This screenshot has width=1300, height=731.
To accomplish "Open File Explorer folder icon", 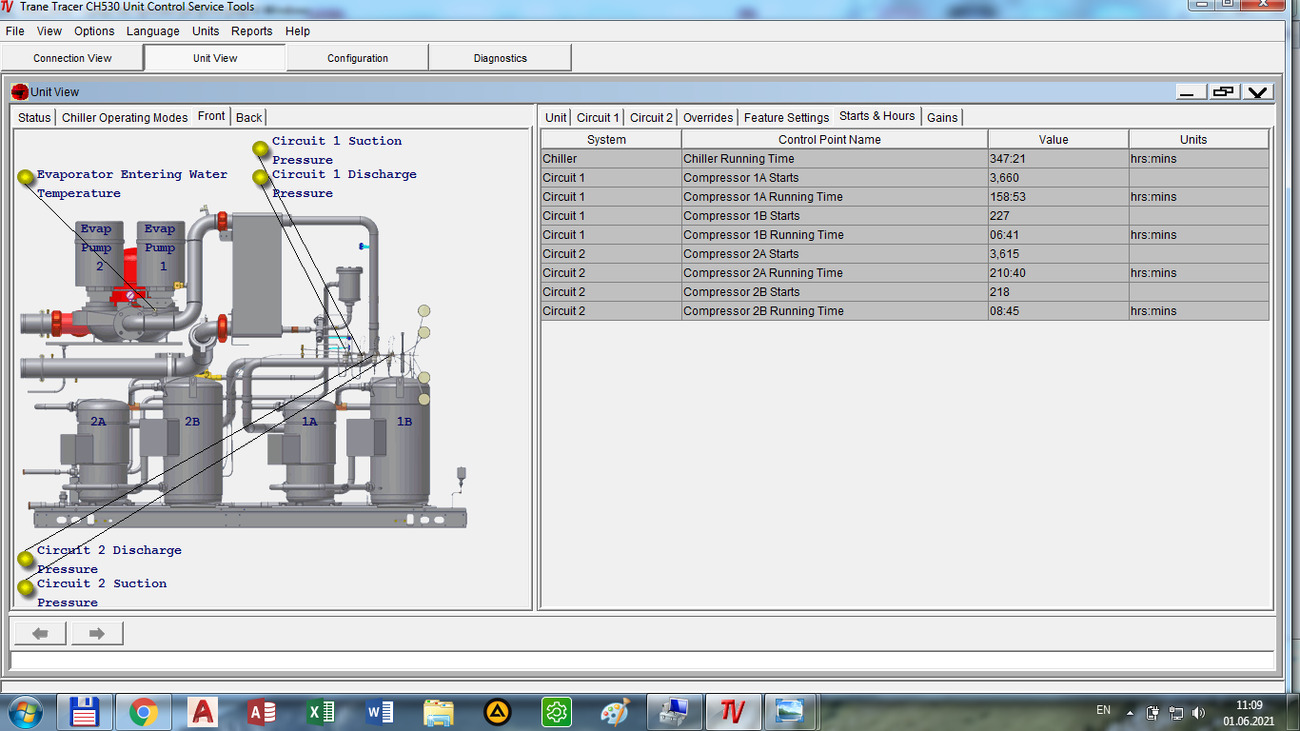I will tap(438, 712).
